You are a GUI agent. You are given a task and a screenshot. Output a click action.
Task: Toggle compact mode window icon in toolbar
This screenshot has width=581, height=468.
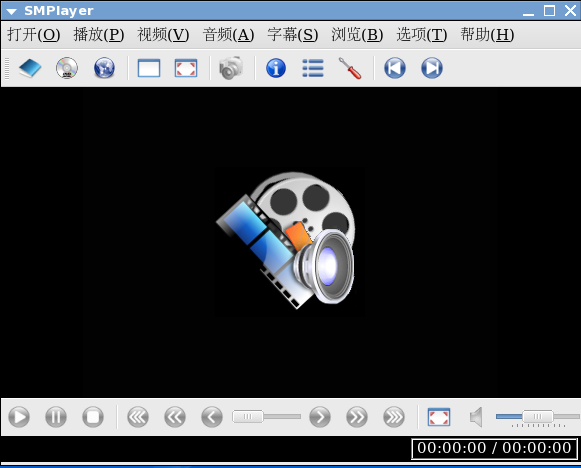(149, 68)
